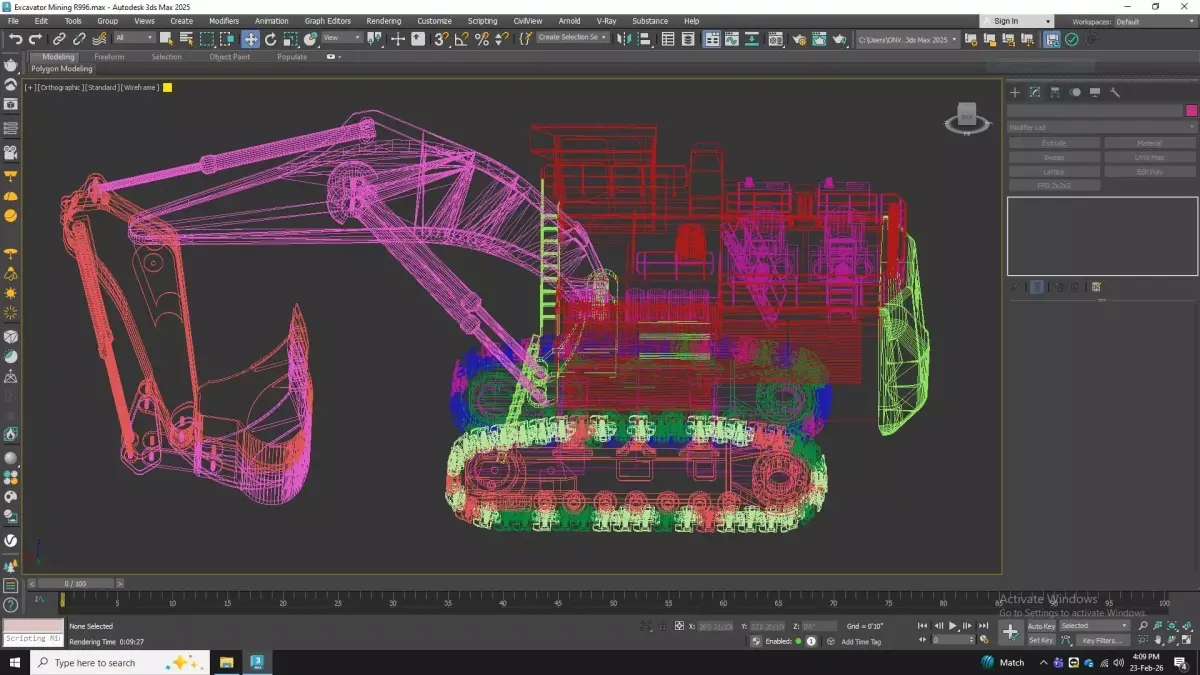Screen dimensions: 1200x675
Task: Open File Explorer from the taskbar
Action: (226, 663)
